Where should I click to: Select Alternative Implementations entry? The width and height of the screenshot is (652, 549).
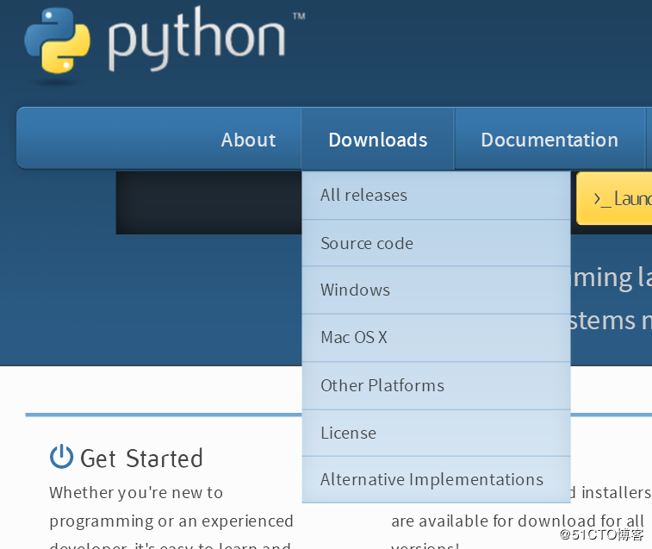coord(436,480)
